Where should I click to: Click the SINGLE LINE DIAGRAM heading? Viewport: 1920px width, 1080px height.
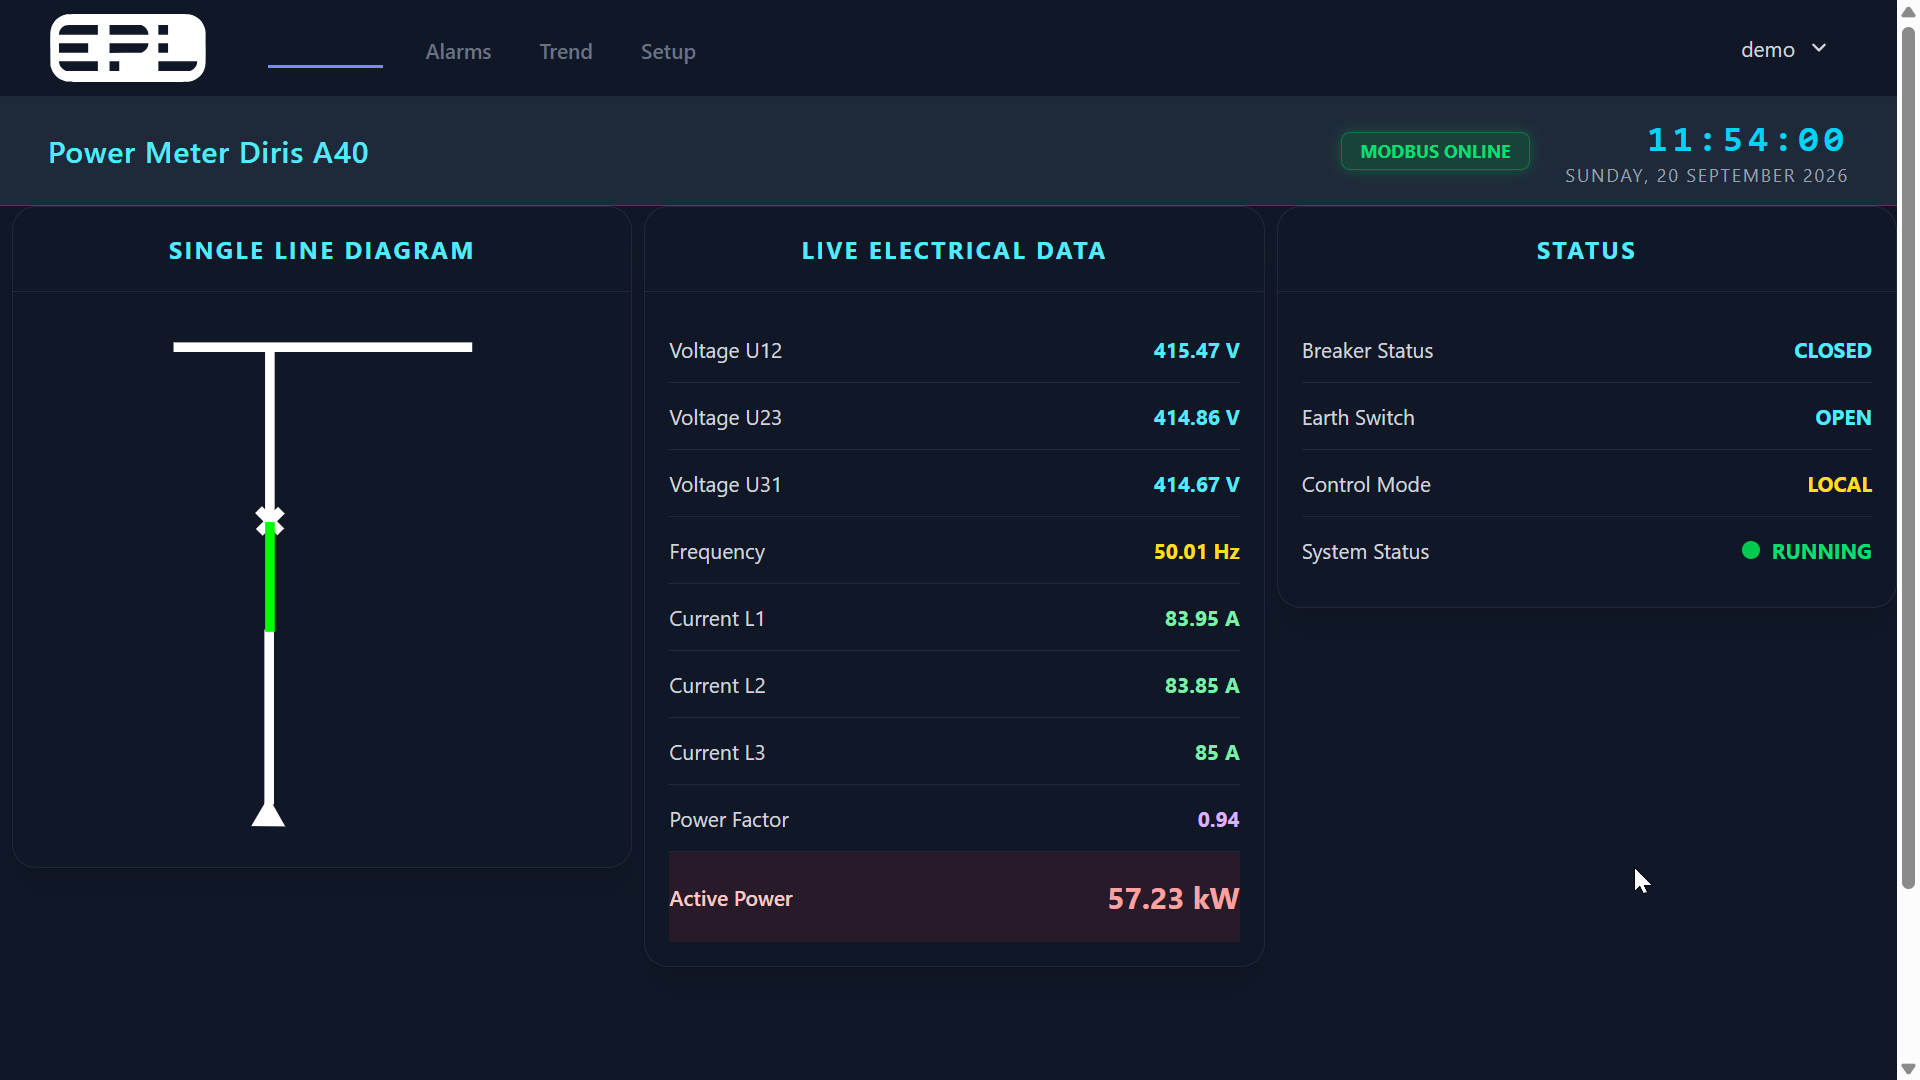pyautogui.click(x=321, y=251)
